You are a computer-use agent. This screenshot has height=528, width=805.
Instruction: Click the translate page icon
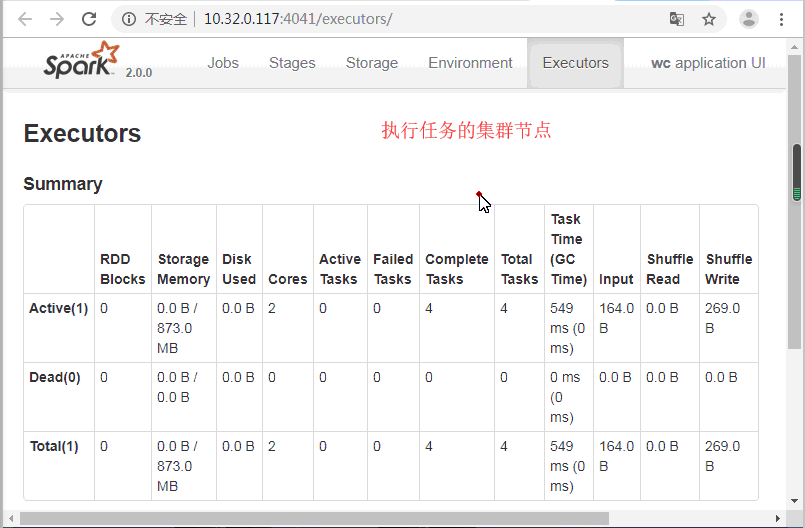tap(677, 19)
